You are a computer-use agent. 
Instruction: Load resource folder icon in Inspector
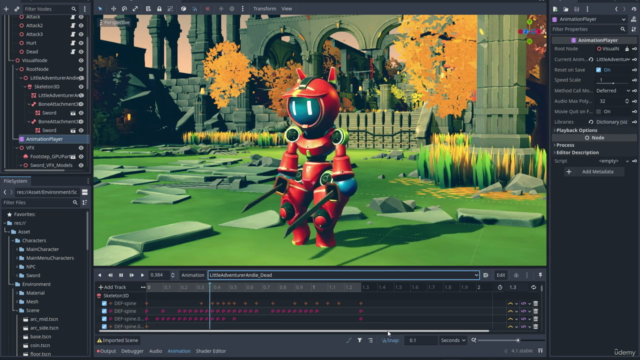click(566, 9)
